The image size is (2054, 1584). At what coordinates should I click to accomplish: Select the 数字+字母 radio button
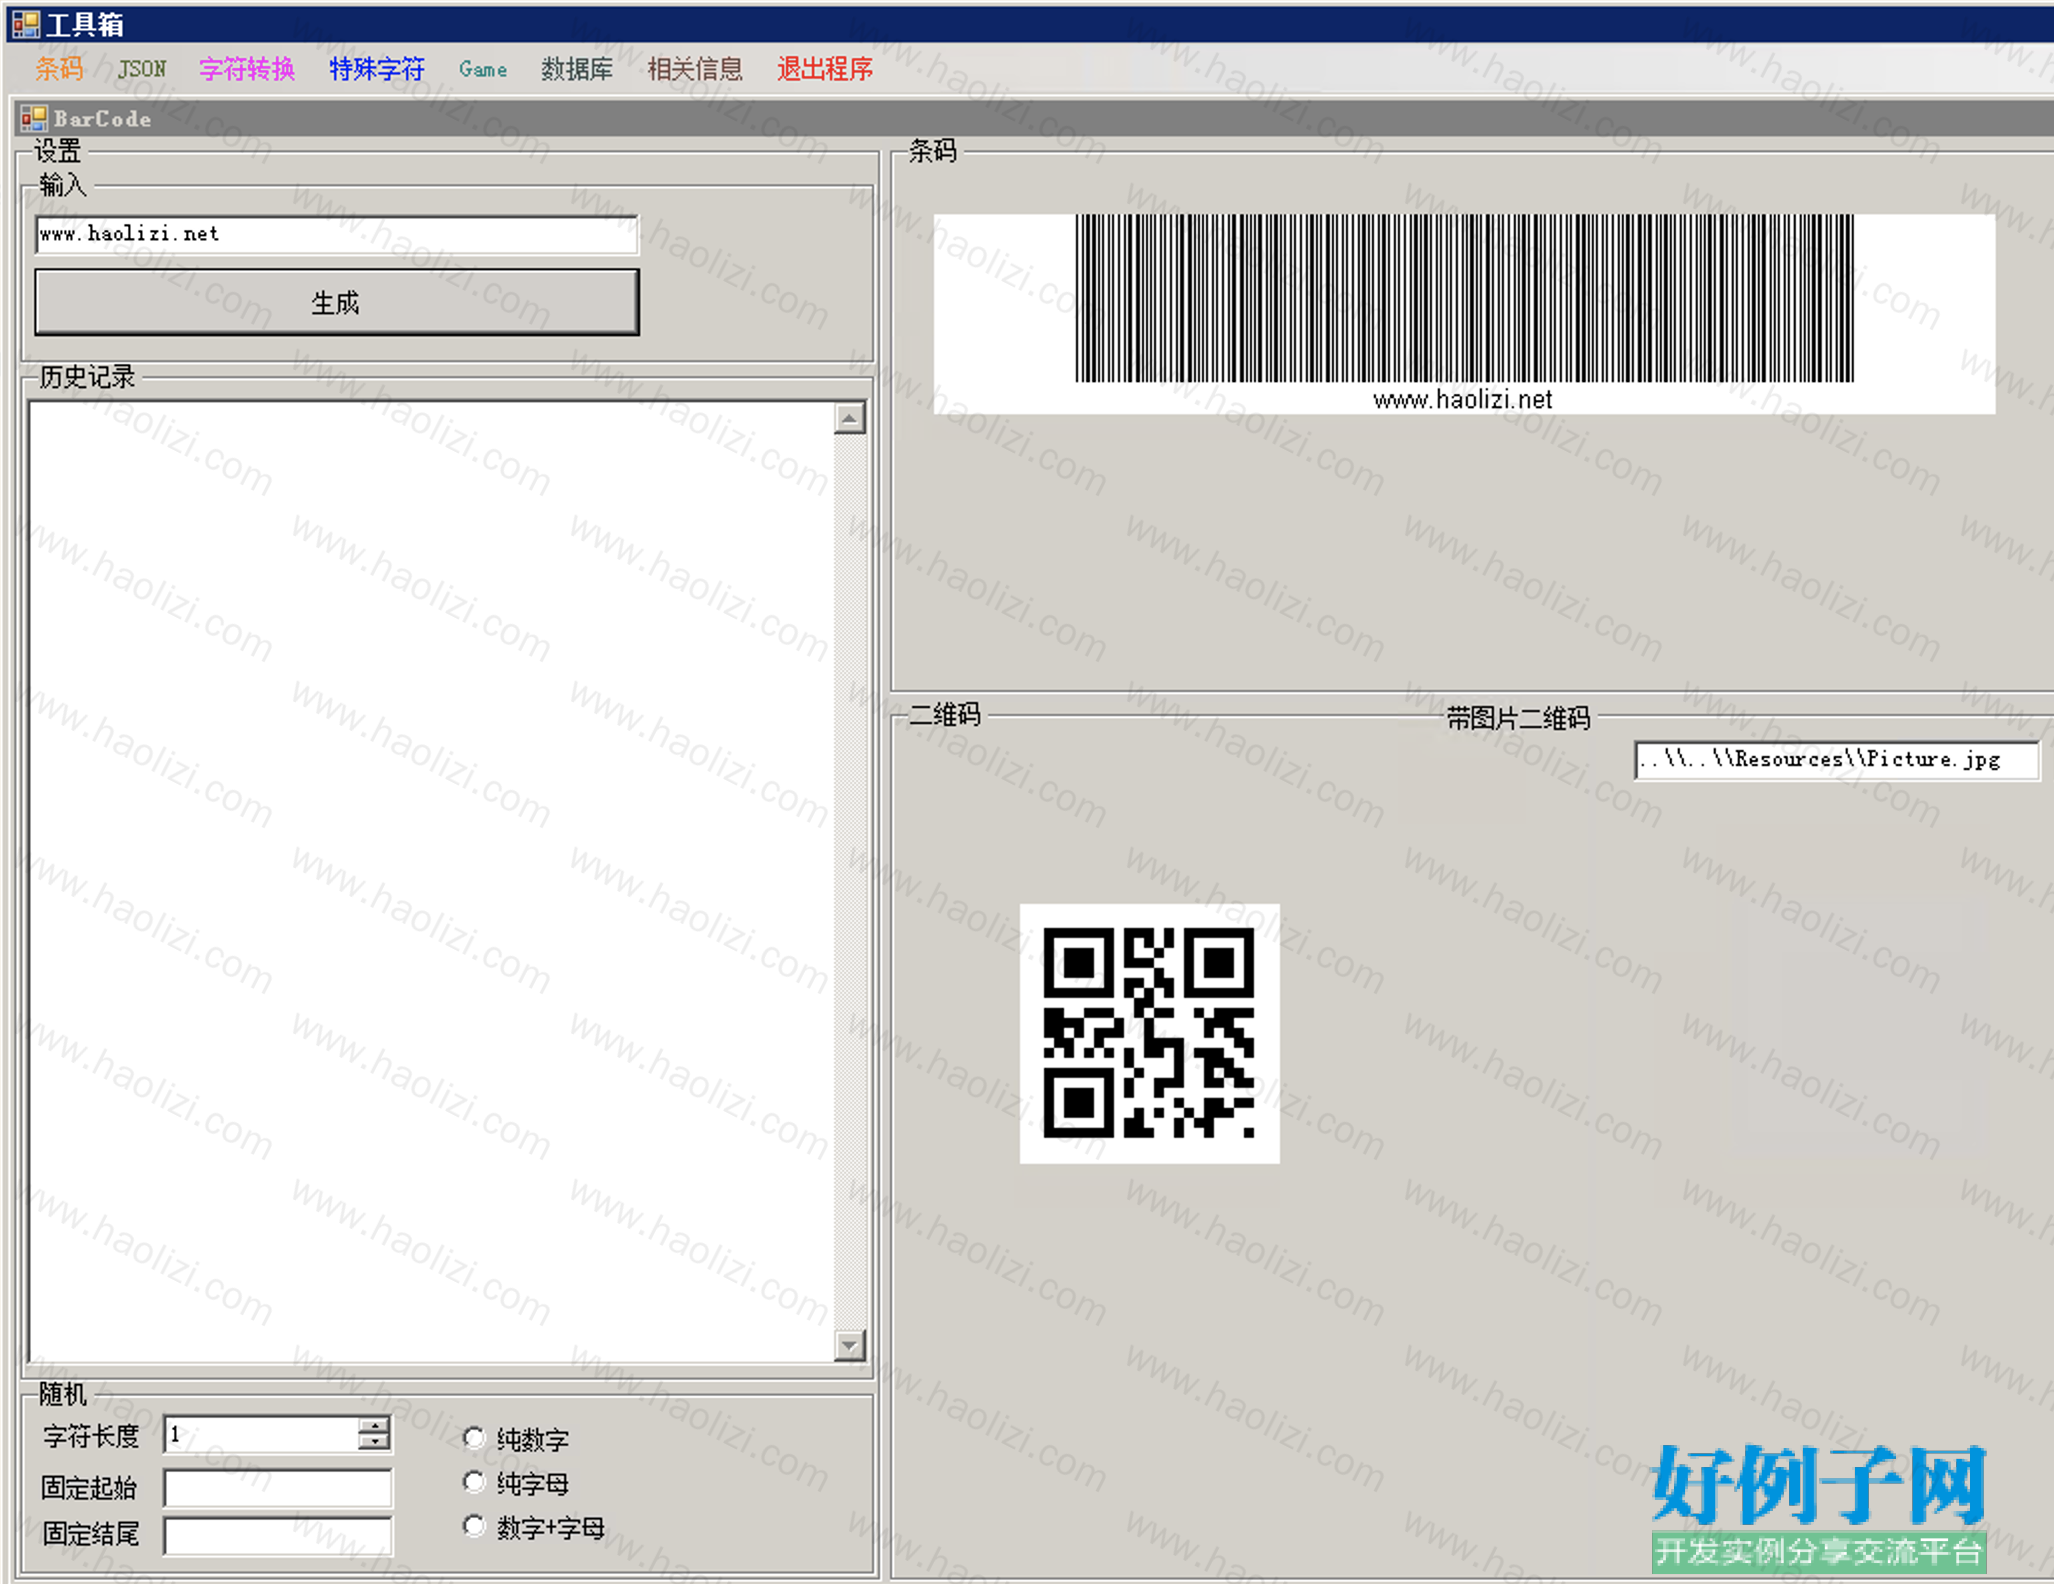tap(474, 1526)
